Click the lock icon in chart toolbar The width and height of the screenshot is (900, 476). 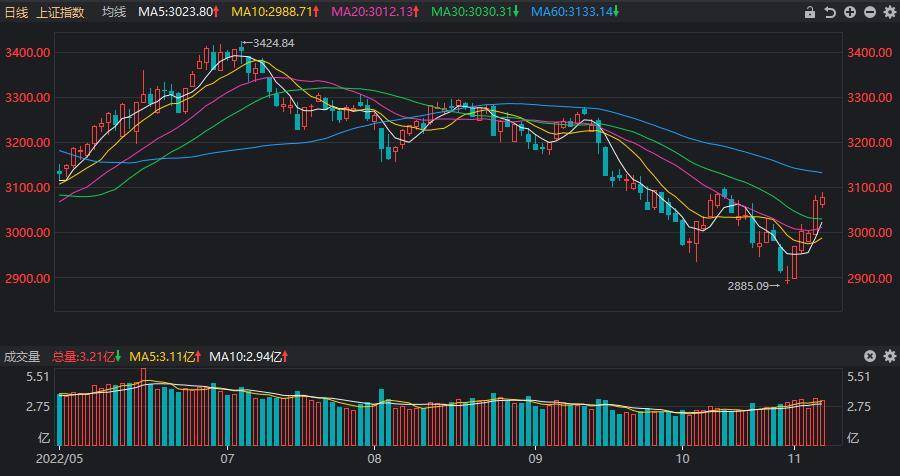point(810,12)
